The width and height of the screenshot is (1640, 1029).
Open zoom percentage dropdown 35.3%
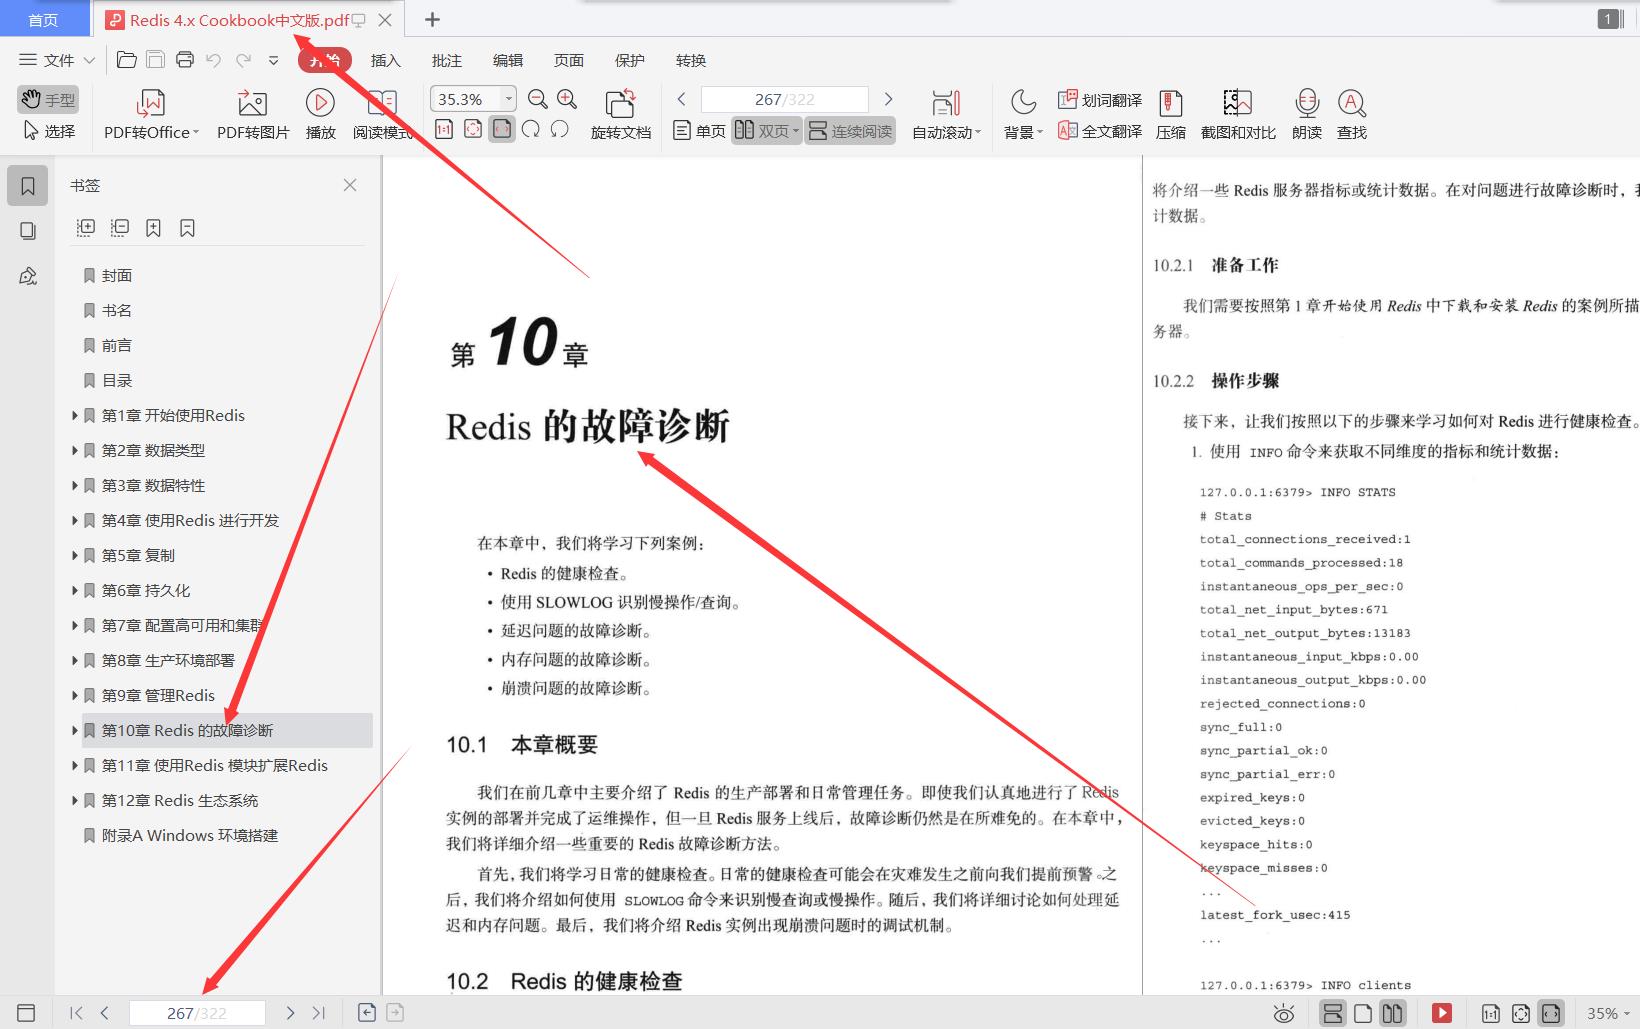point(508,99)
